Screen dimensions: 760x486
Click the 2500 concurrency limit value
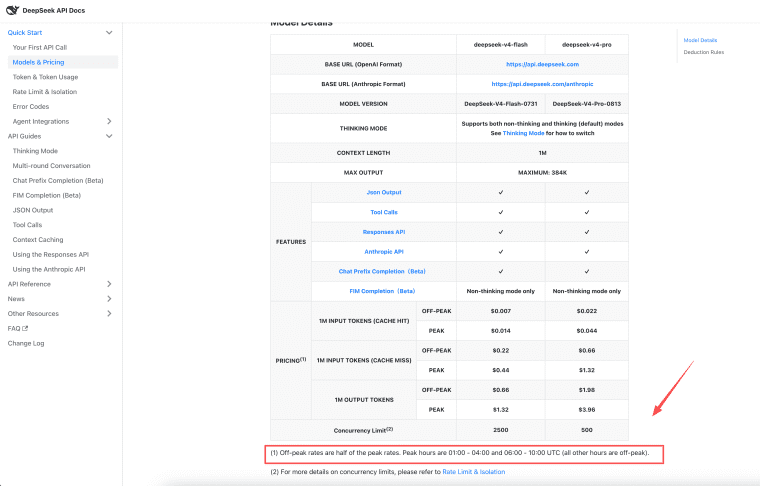click(x=501, y=430)
